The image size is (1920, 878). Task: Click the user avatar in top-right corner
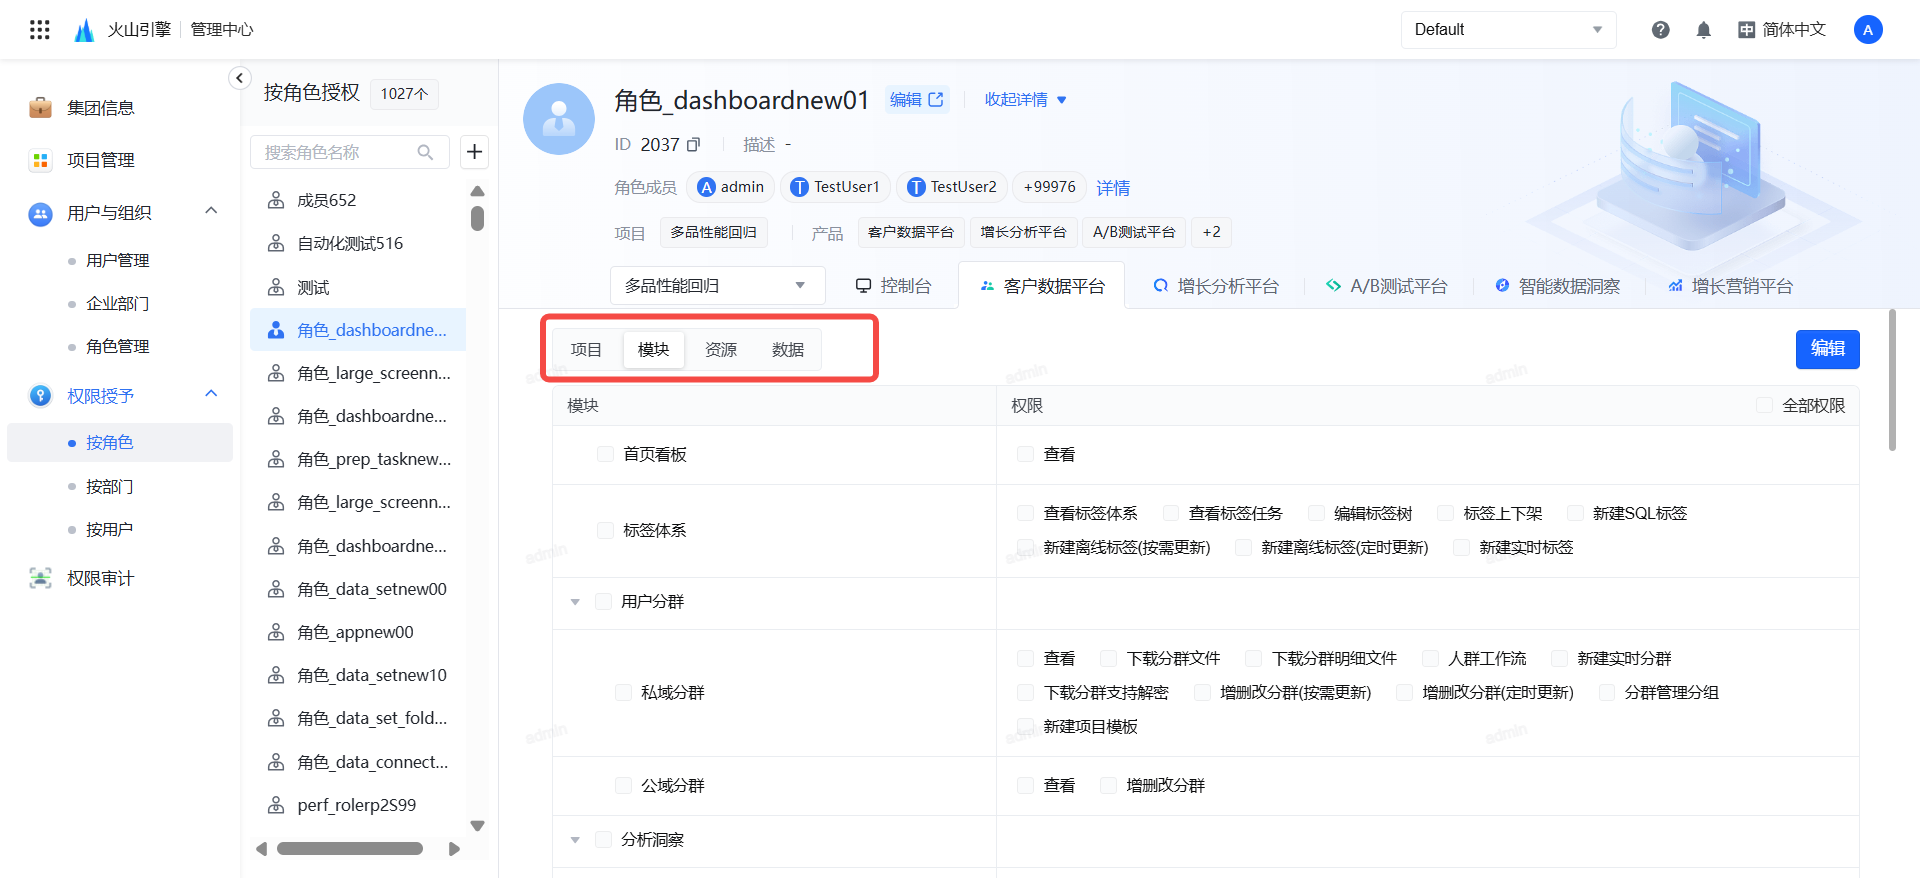(x=1867, y=30)
